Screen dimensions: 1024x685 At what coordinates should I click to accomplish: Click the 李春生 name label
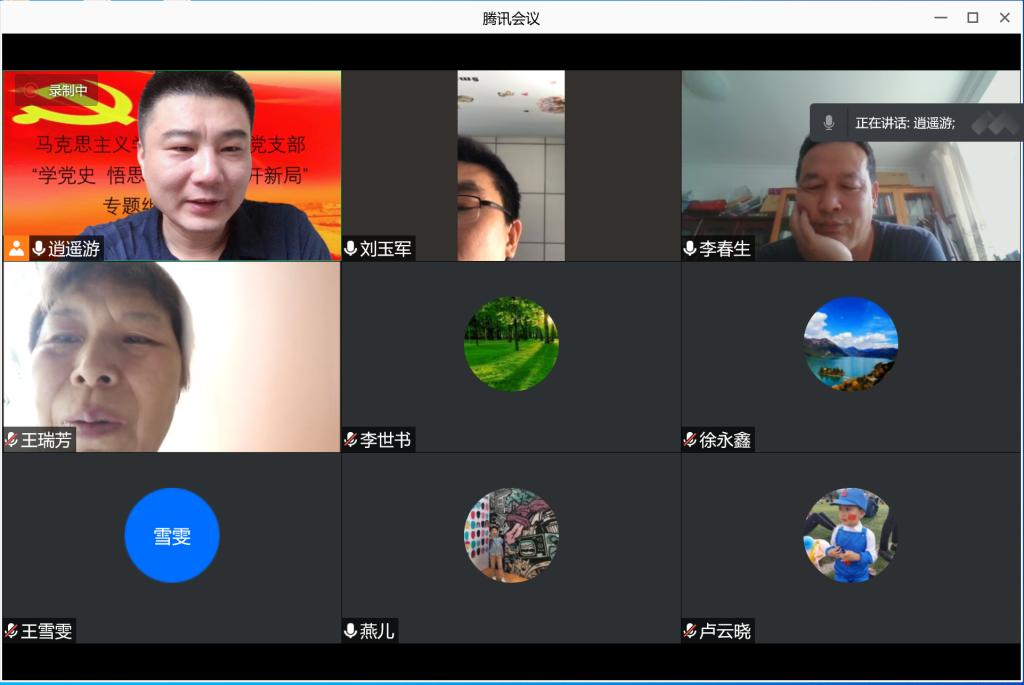click(725, 249)
